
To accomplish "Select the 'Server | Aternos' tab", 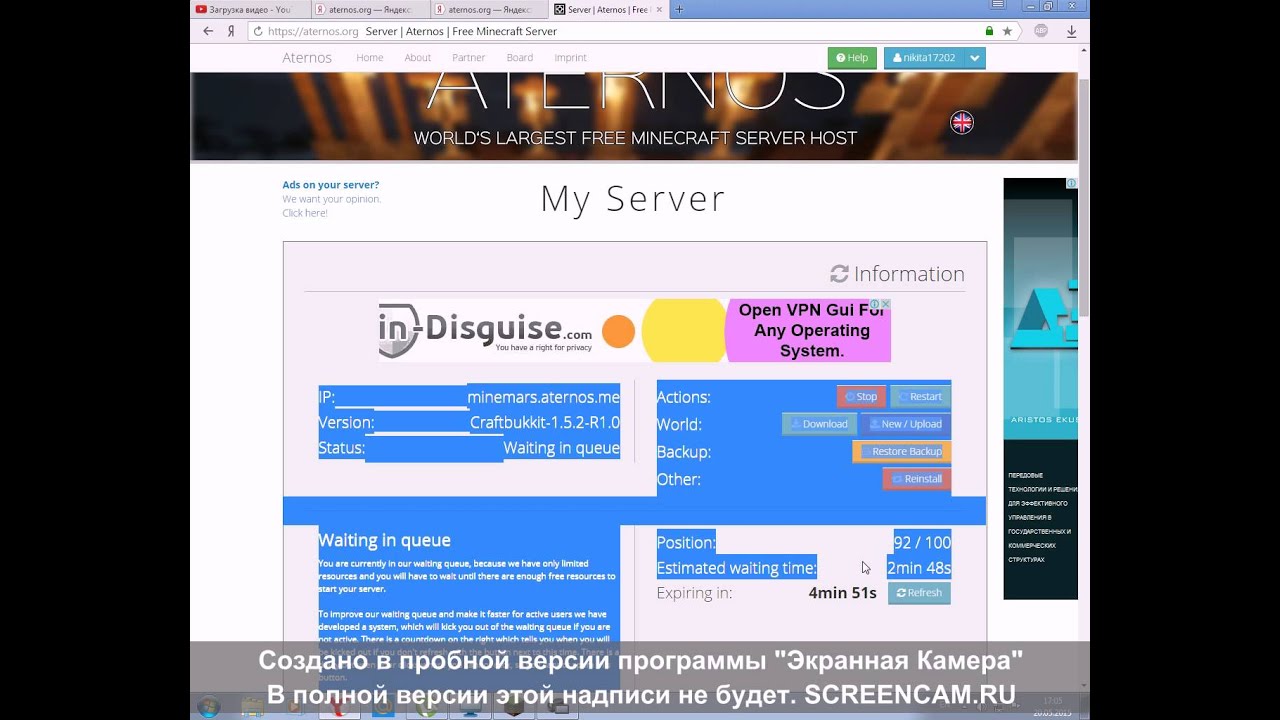I will pyautogui.click(x=609, y=9).
